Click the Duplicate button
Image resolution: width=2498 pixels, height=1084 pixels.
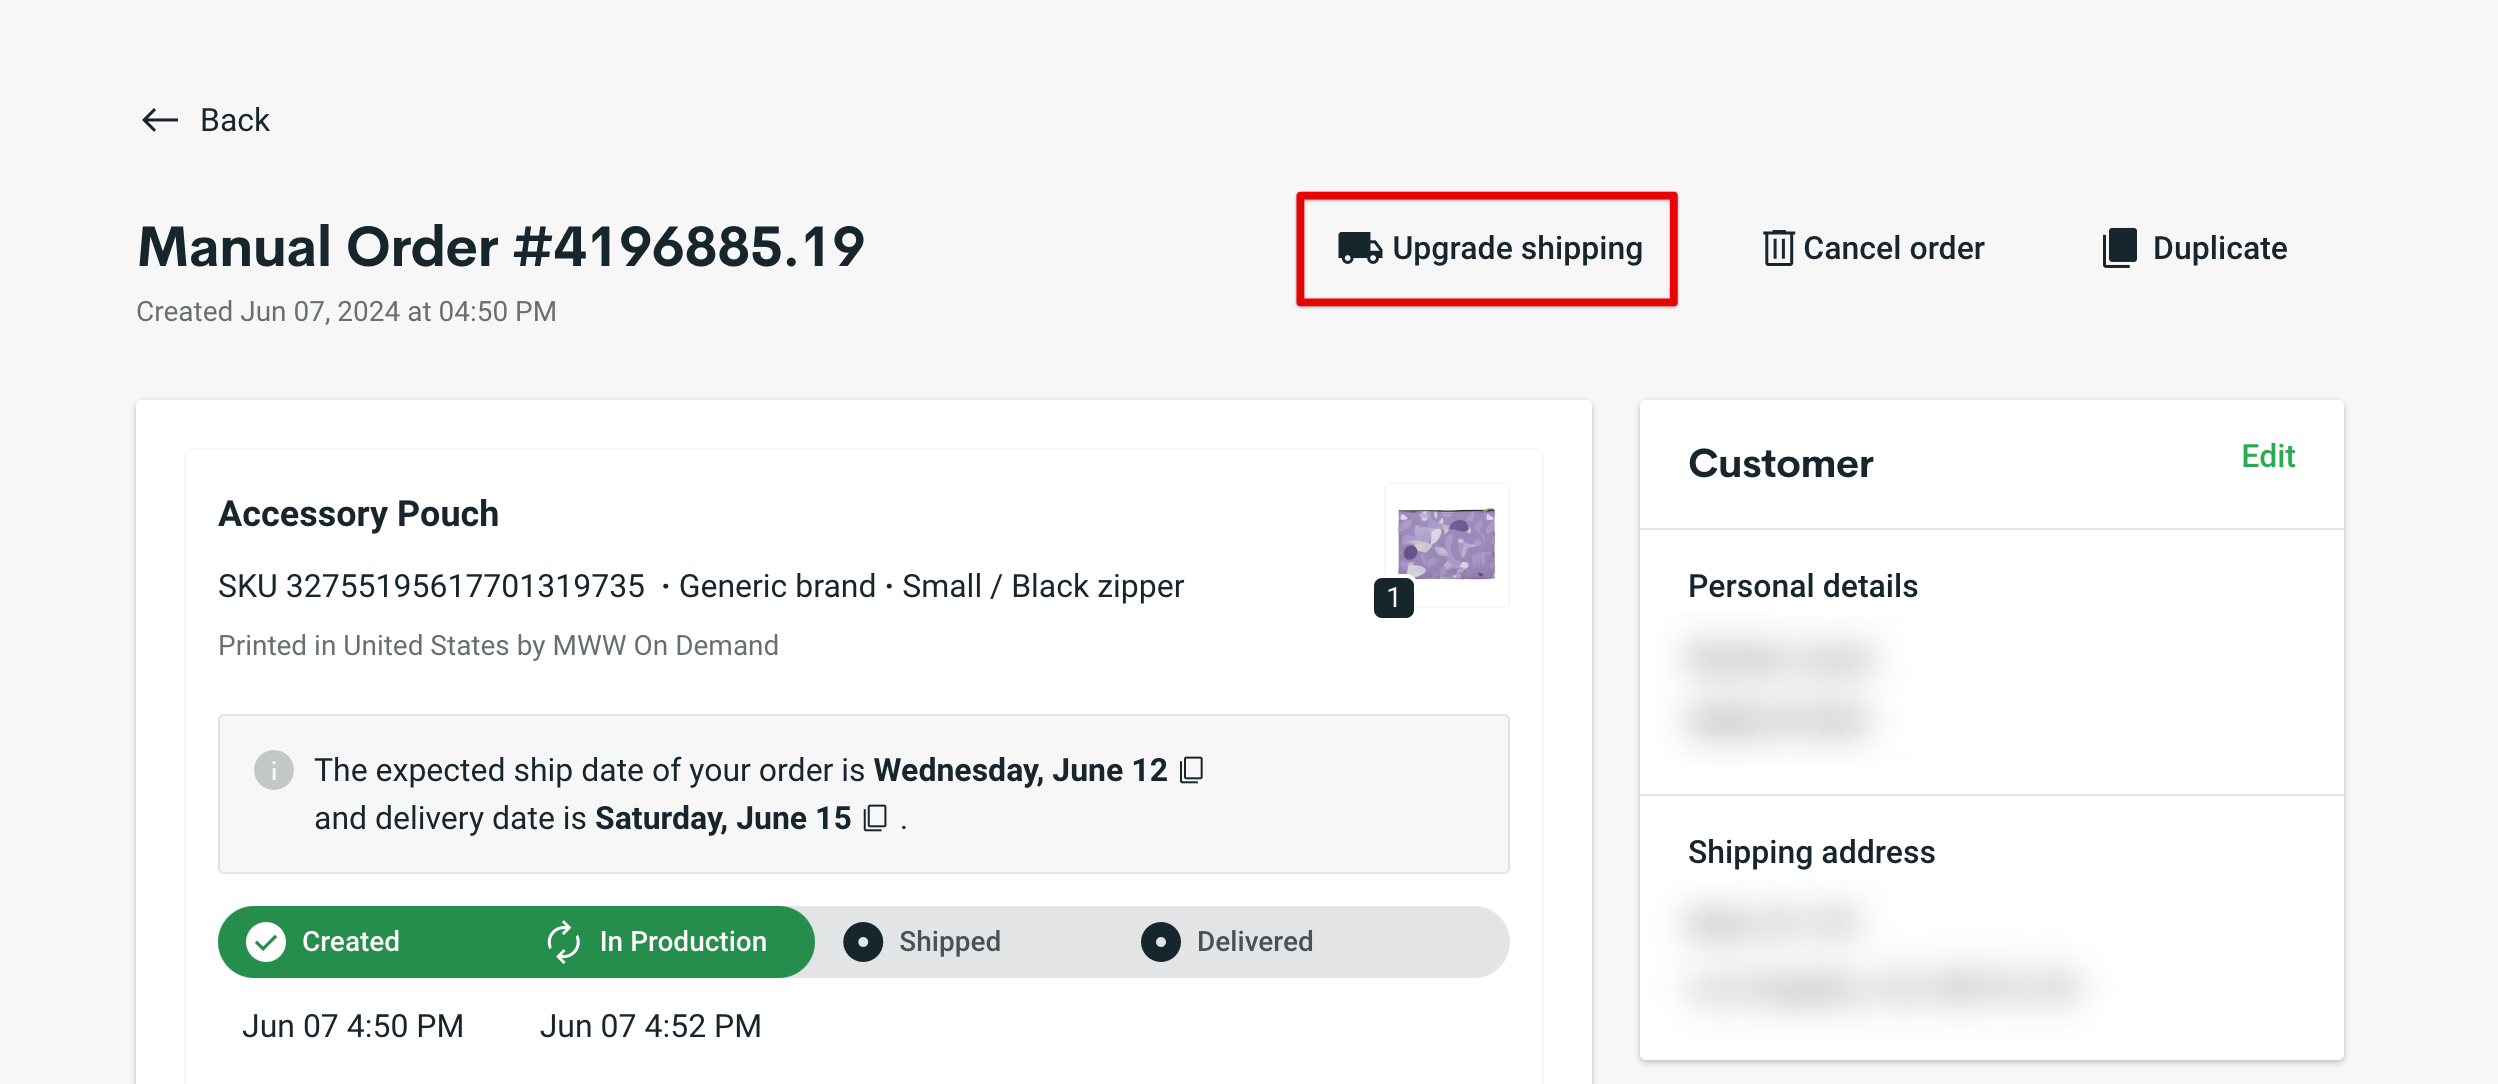(2196, 248)
